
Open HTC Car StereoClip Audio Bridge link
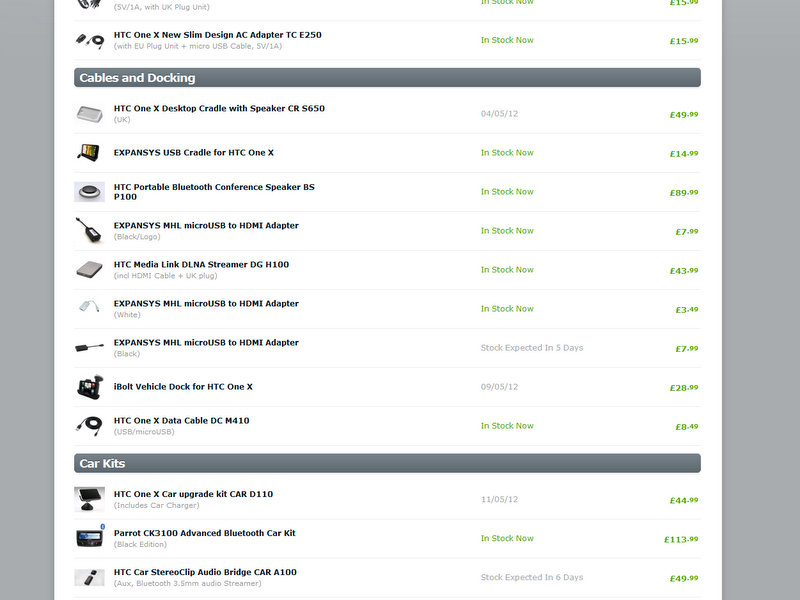tap(205, 572)
